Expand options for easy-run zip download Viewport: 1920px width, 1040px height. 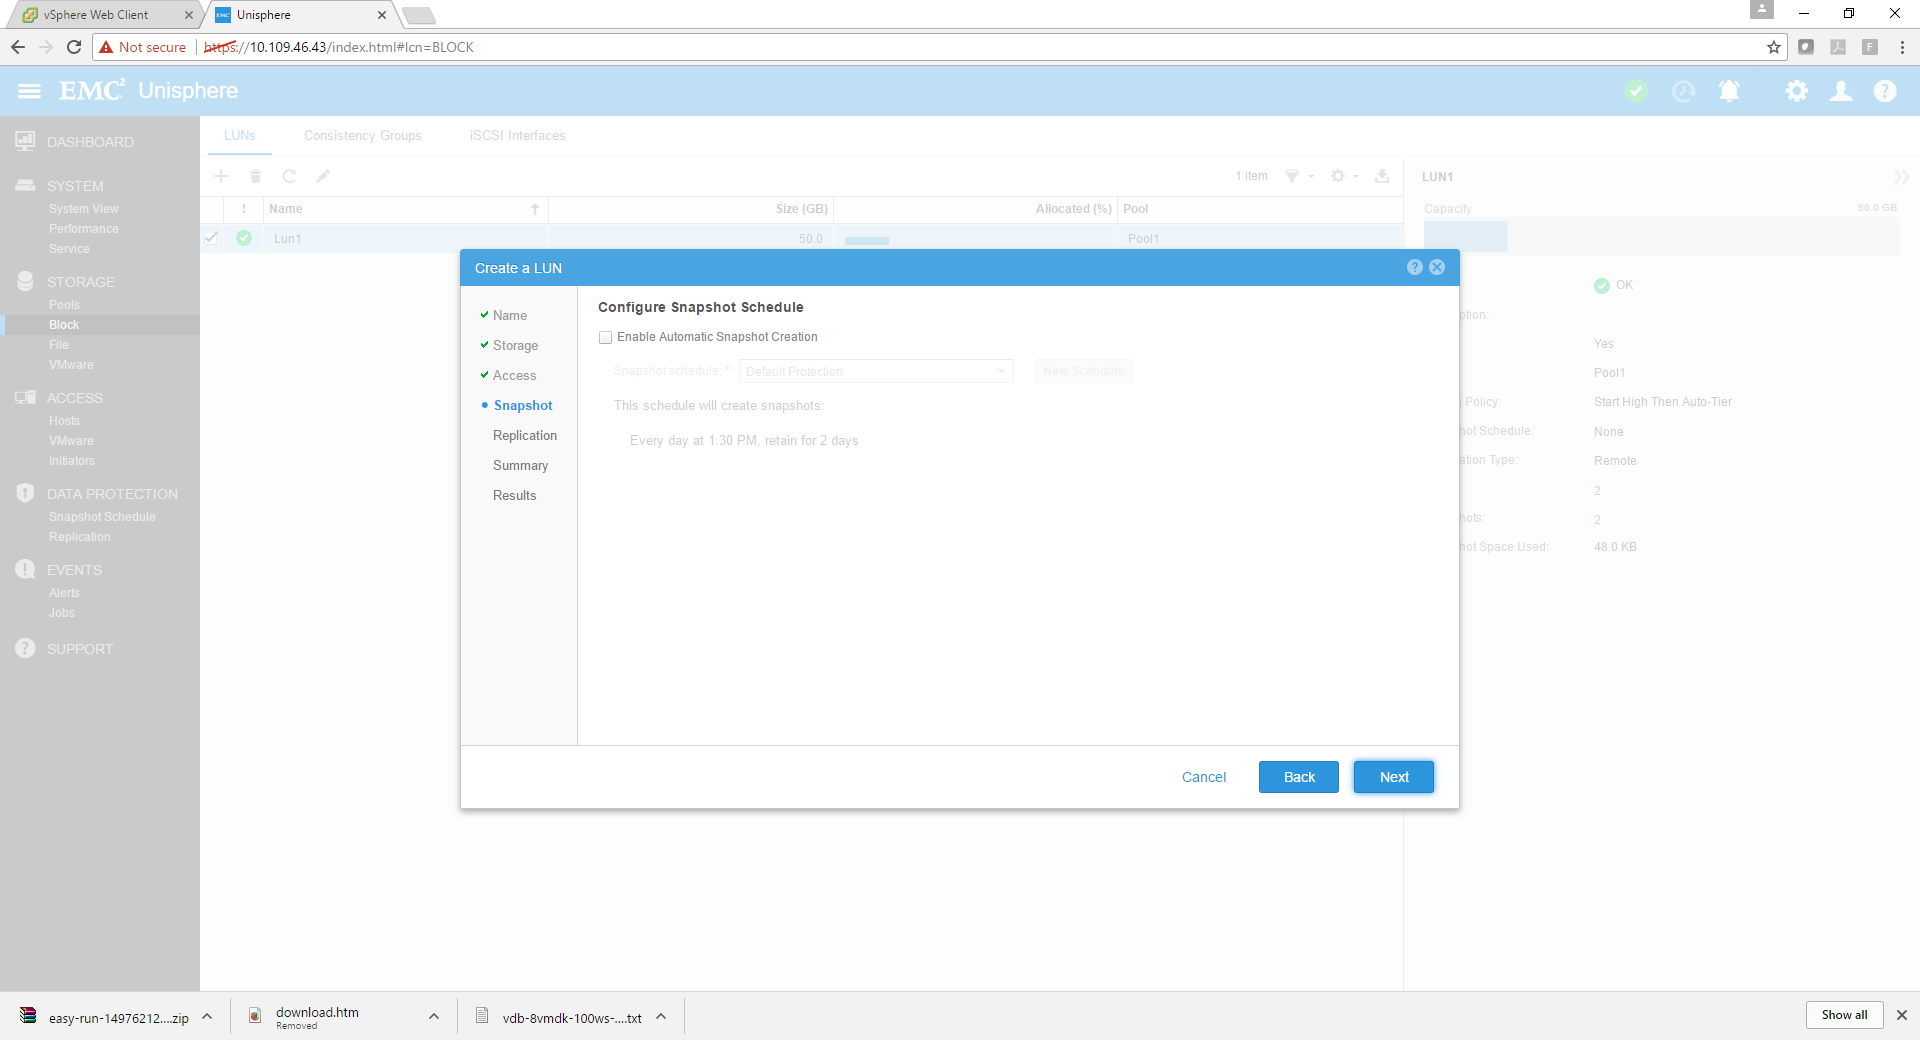coord(207,1017)
